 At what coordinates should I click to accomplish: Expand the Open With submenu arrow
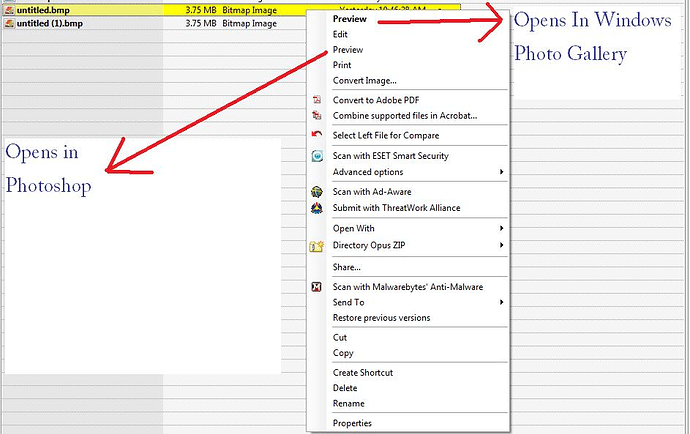point(501,228)
